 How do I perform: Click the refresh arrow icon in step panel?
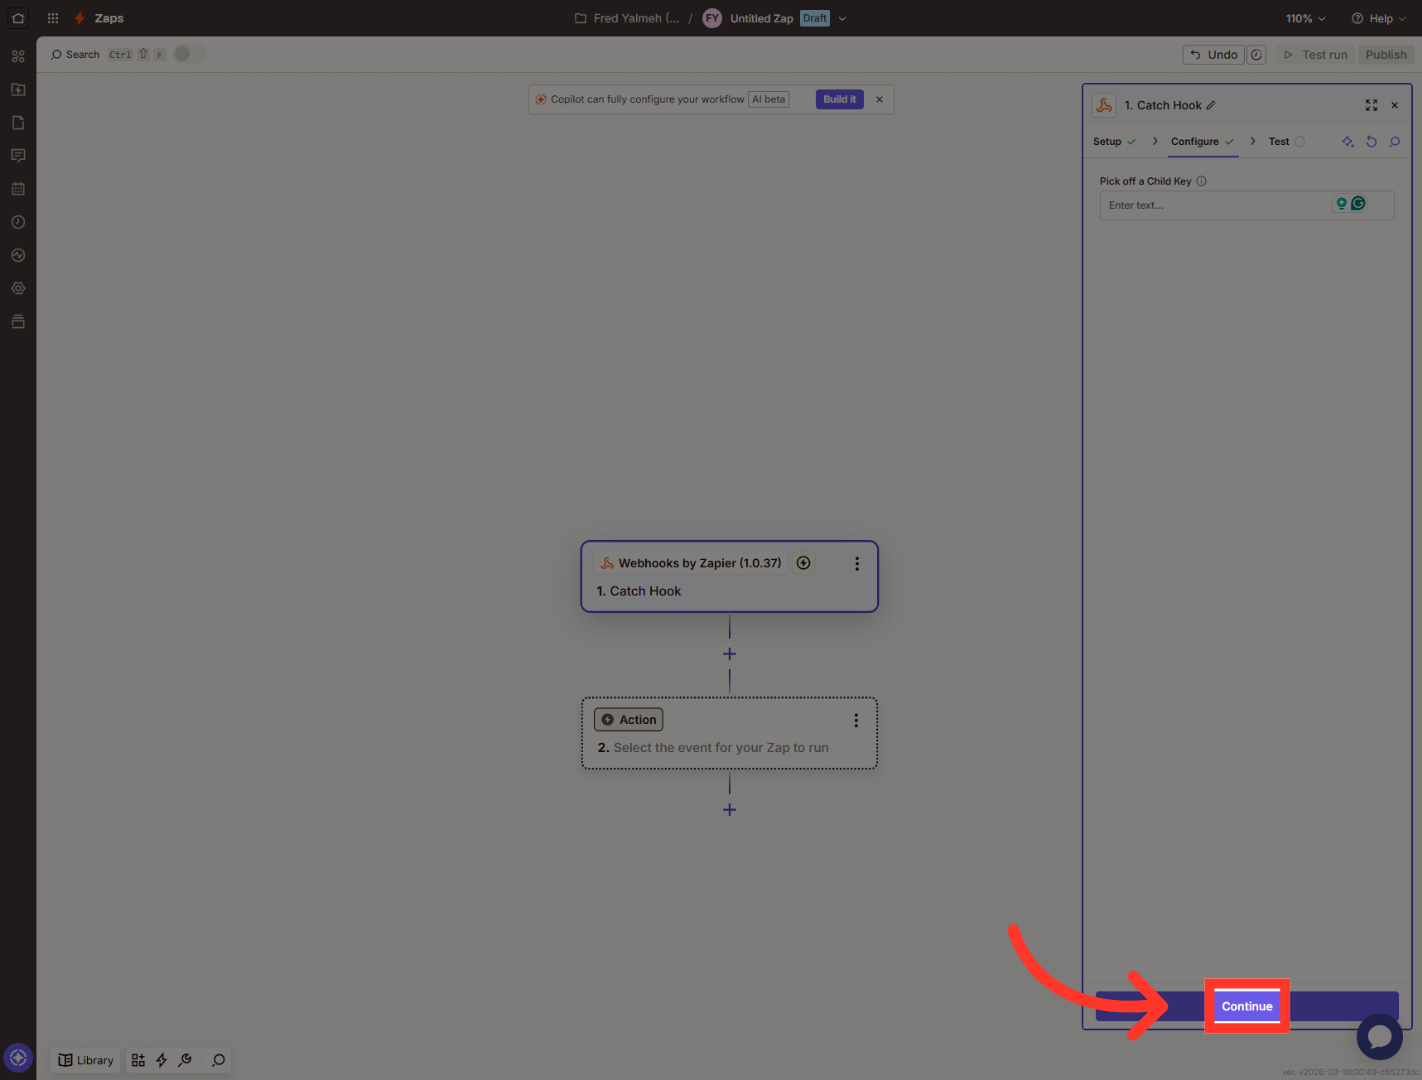coord(1371,142)
